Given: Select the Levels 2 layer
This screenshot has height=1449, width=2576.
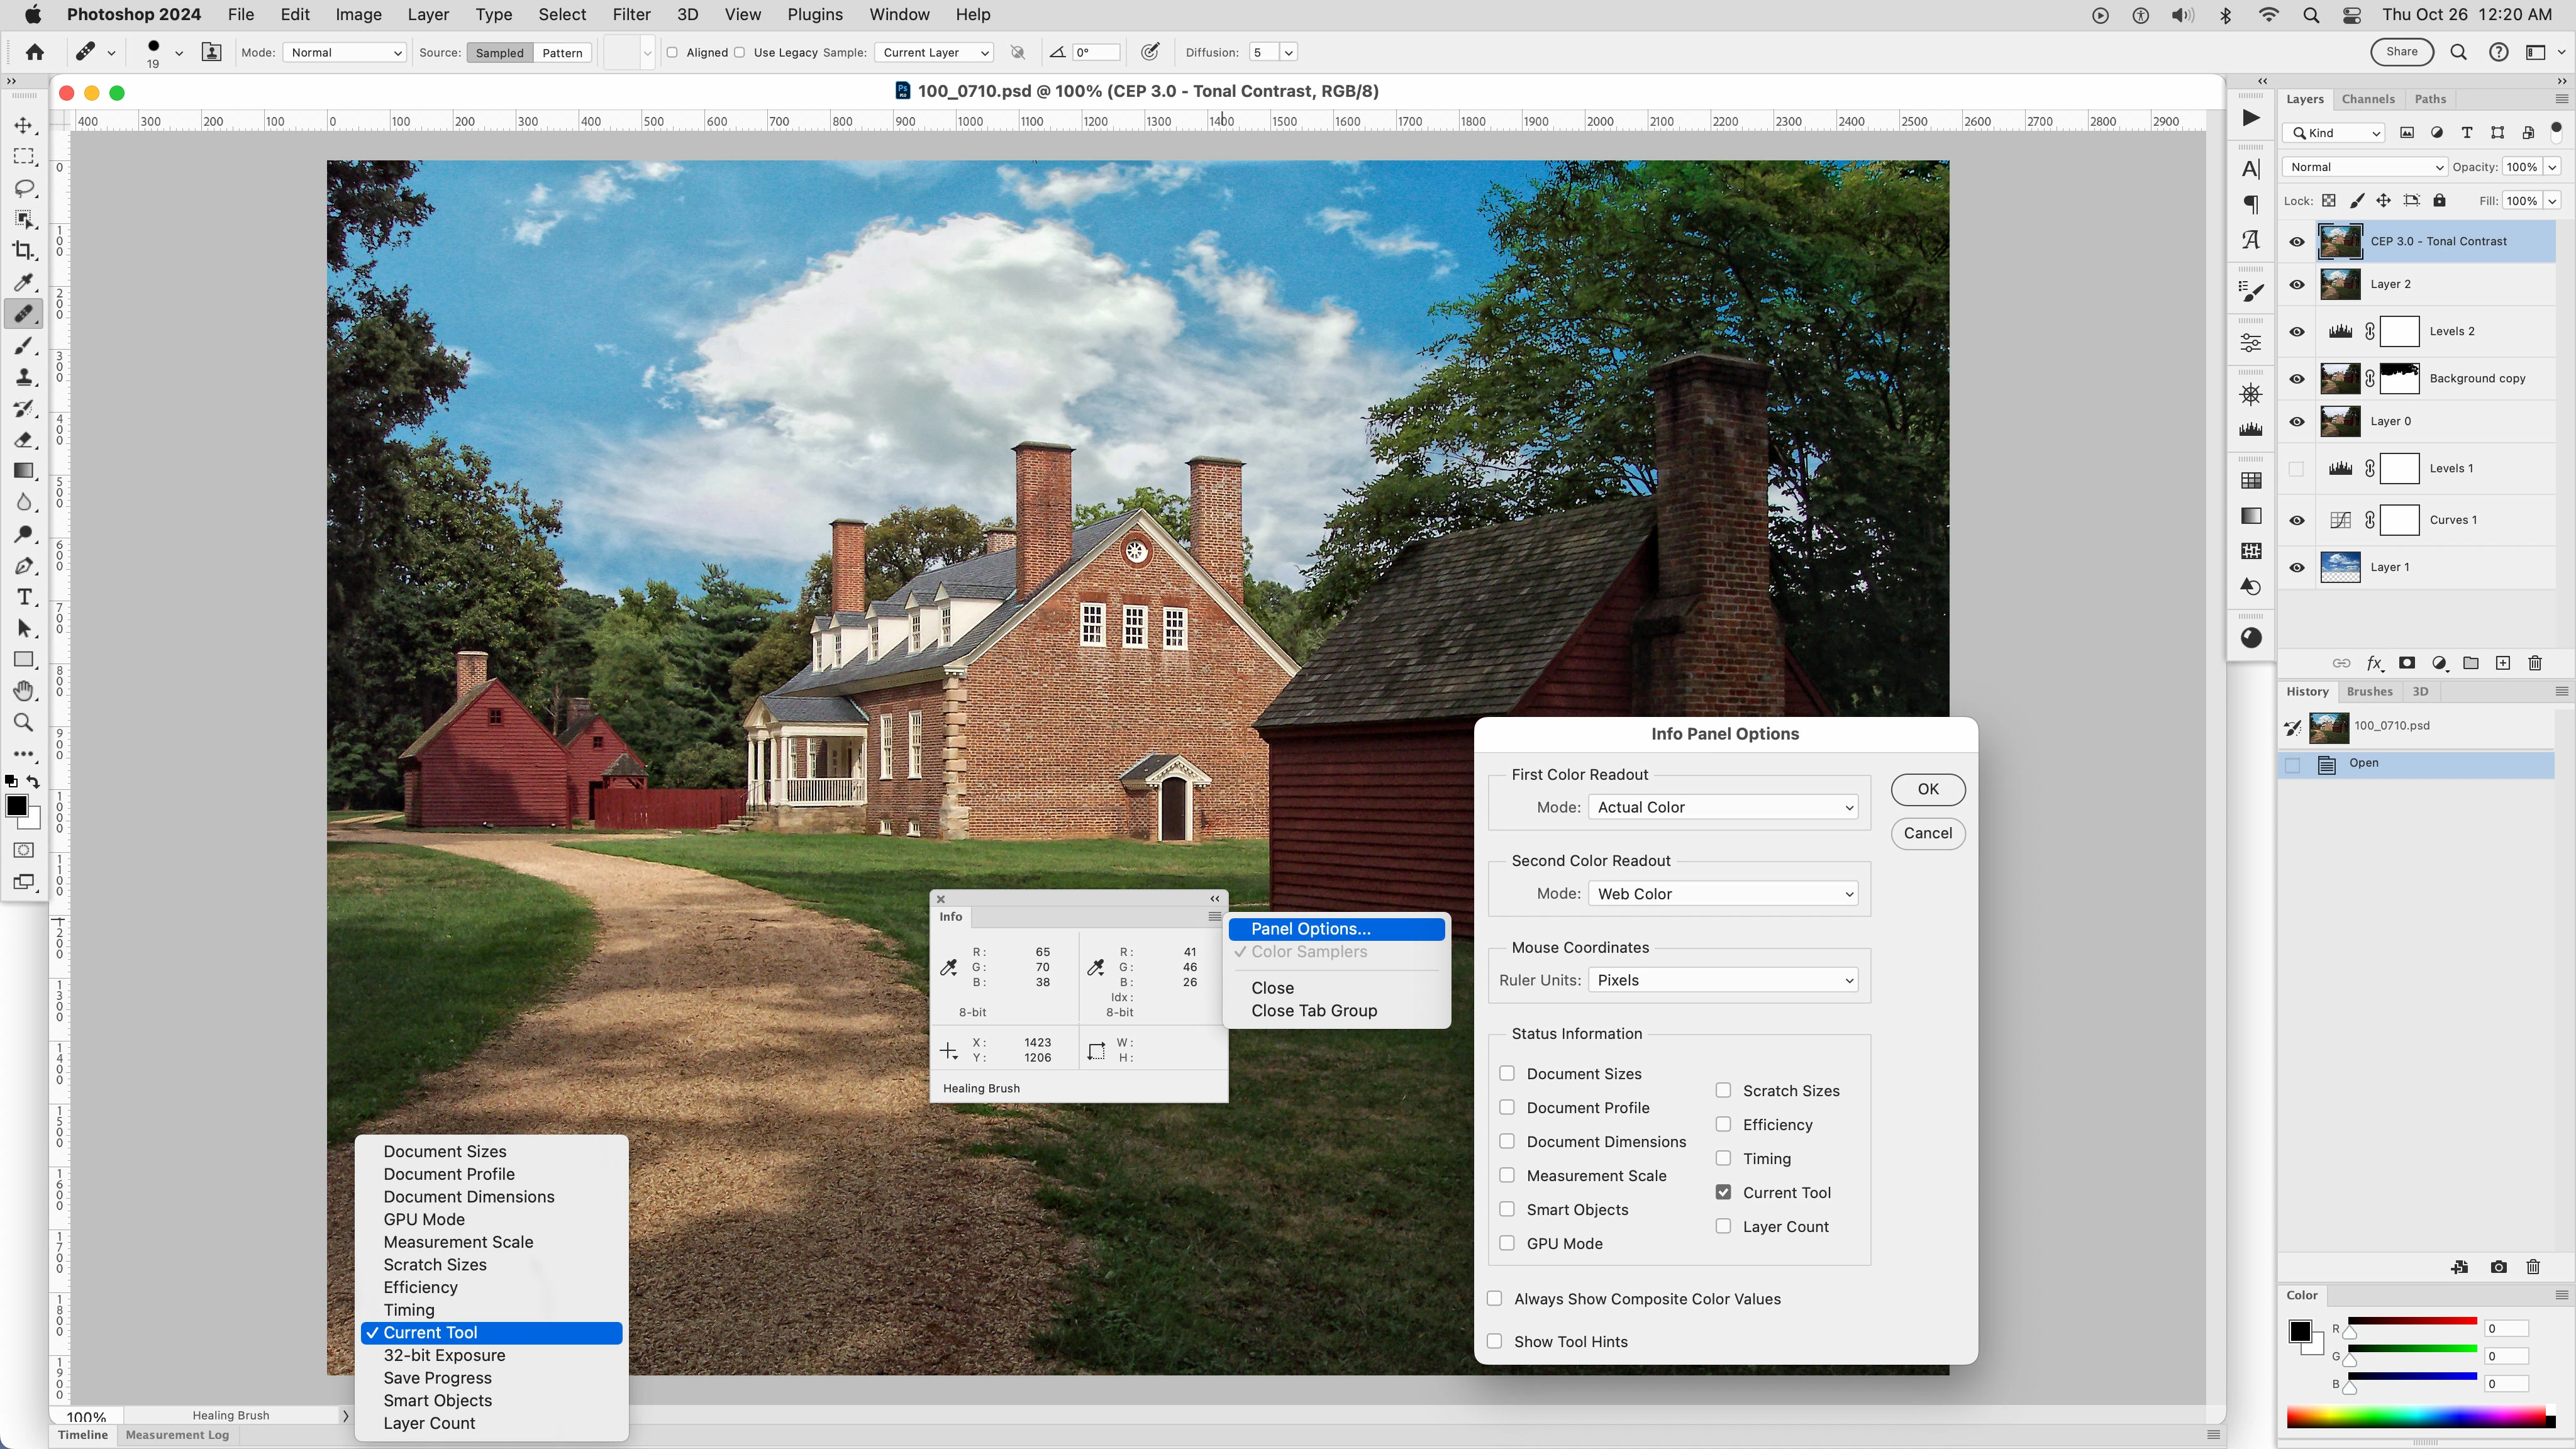Looking at the screenshot, I should pyautogui.click(x=2451, y=331).
